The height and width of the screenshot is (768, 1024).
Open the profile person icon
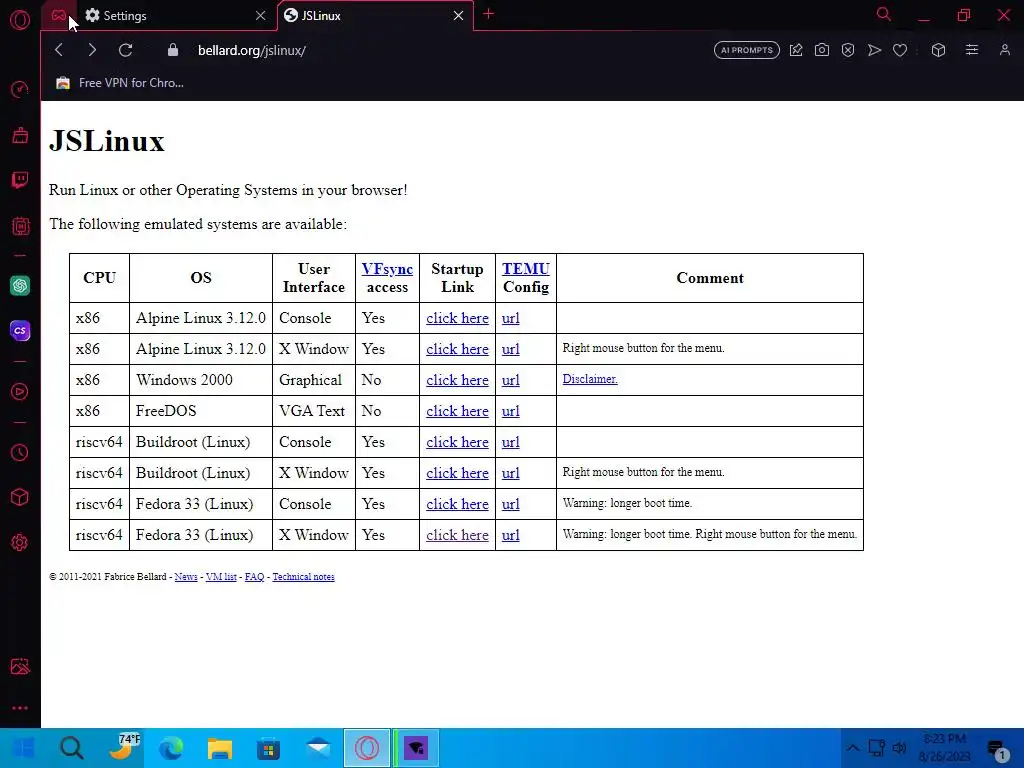point(1004,50)
